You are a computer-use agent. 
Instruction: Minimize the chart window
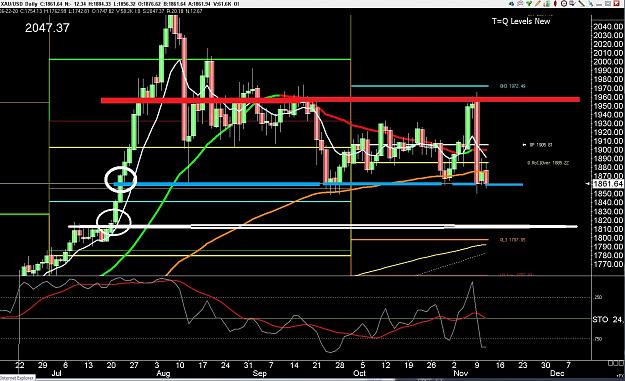[x=599, y=4]
